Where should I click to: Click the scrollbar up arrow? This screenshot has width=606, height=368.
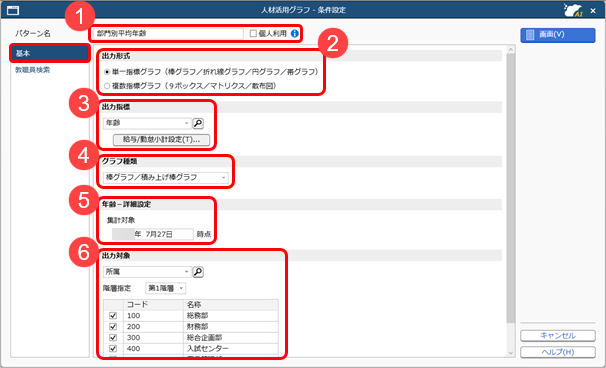[x=511, y=49]
